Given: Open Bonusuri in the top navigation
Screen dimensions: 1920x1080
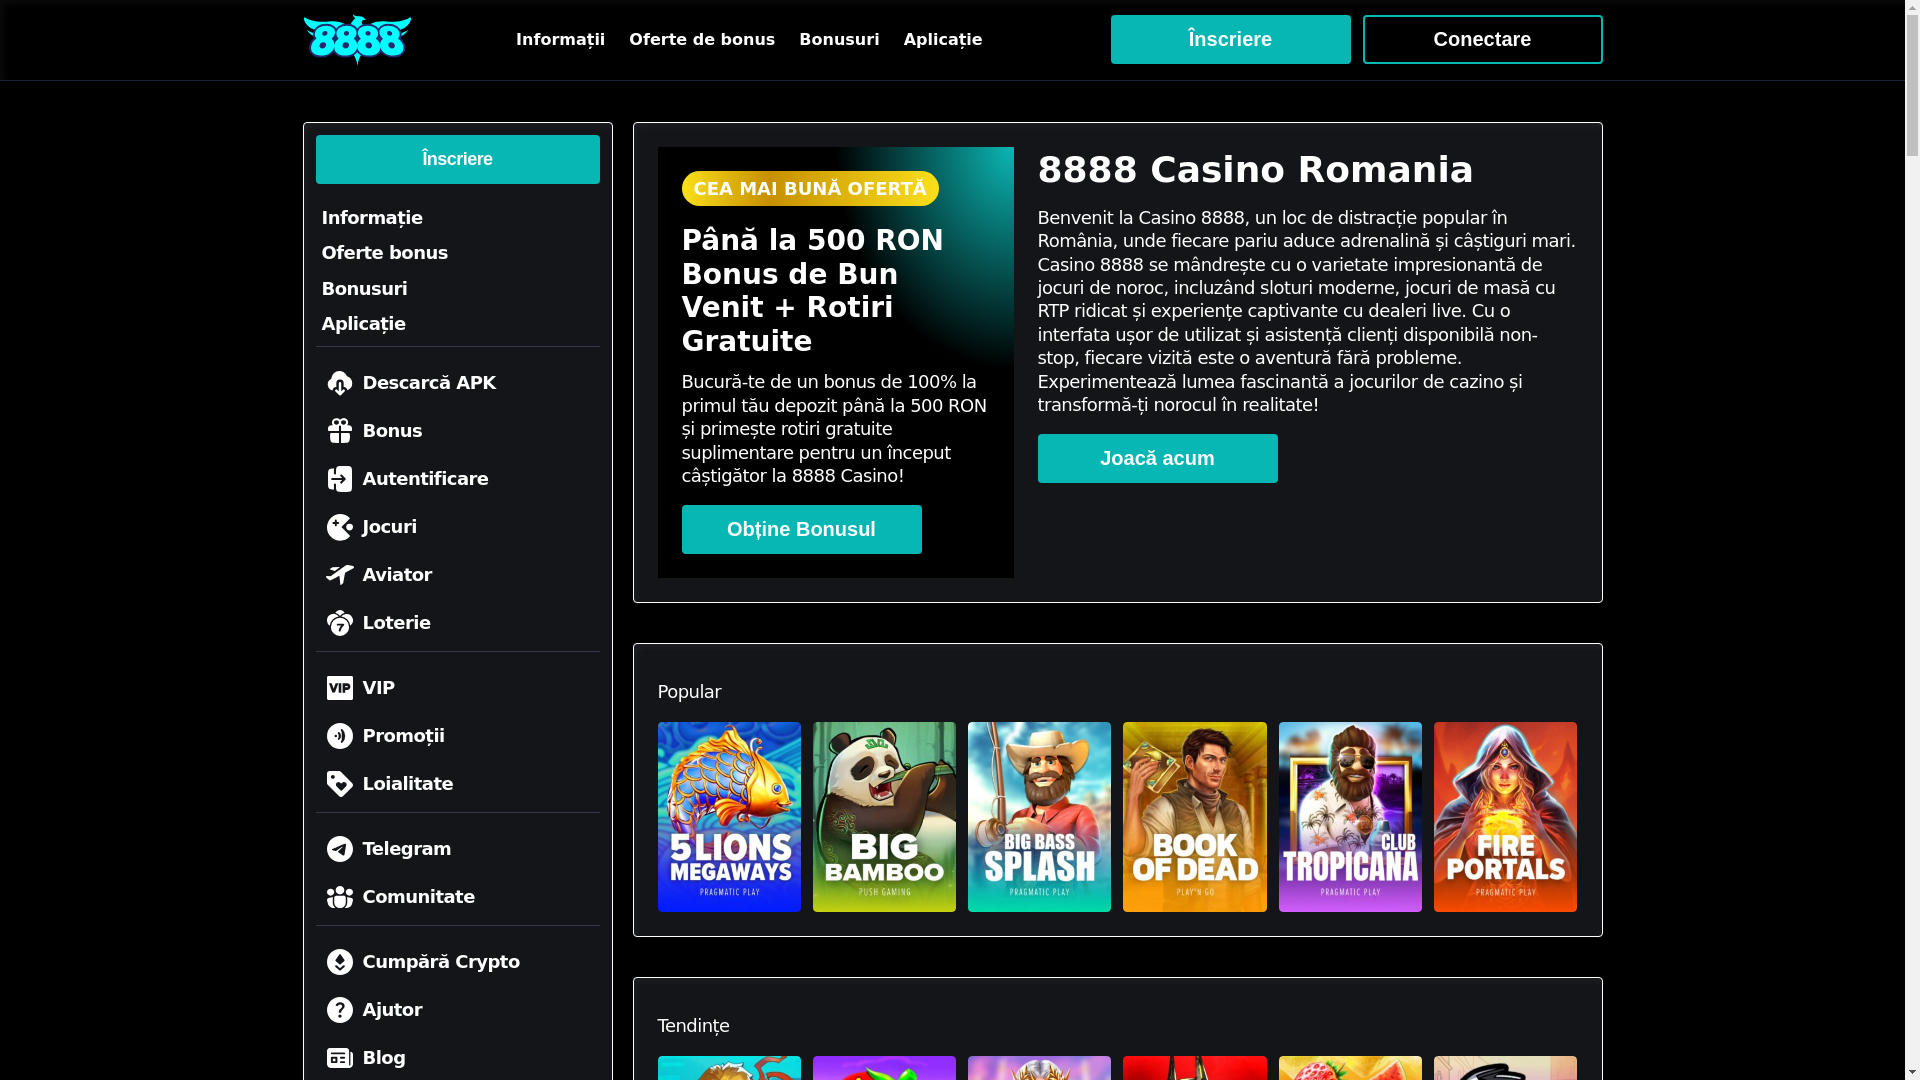Looking at the screenshot, I should (839, 40).
